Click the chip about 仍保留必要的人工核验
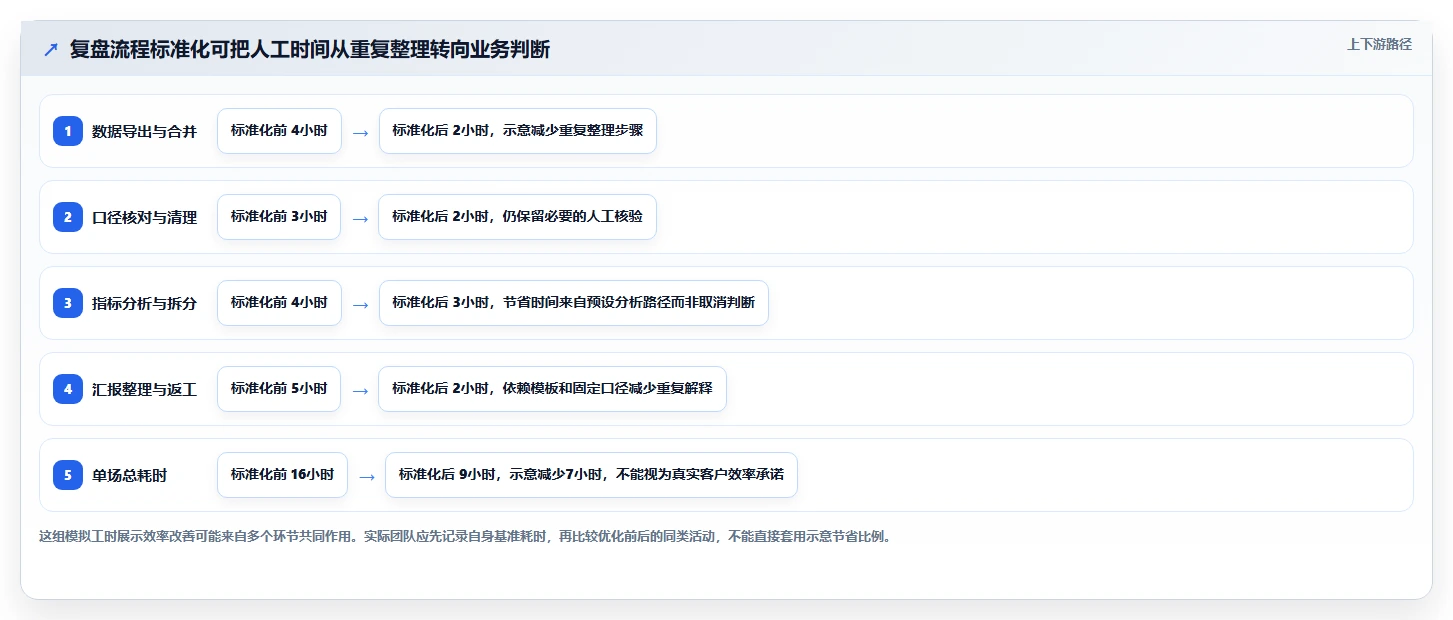This screenshot has width=1453, height=620. (518, 217)
